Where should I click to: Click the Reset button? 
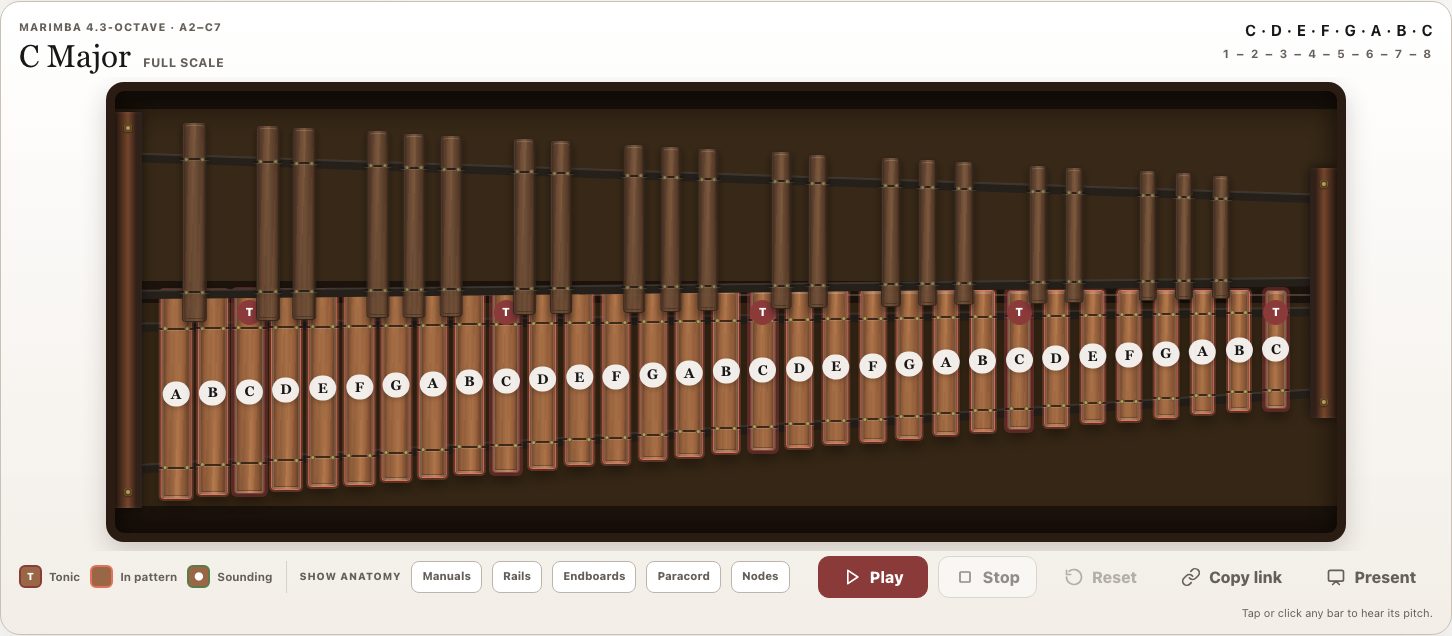(1100, 577)
